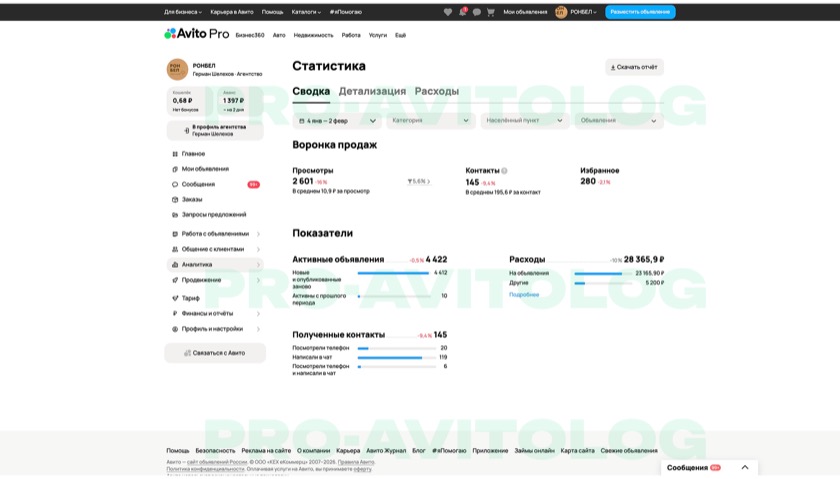Screen dimensions: 840x479
Task: Open shopping cart icon
Action: click(491, 12)
